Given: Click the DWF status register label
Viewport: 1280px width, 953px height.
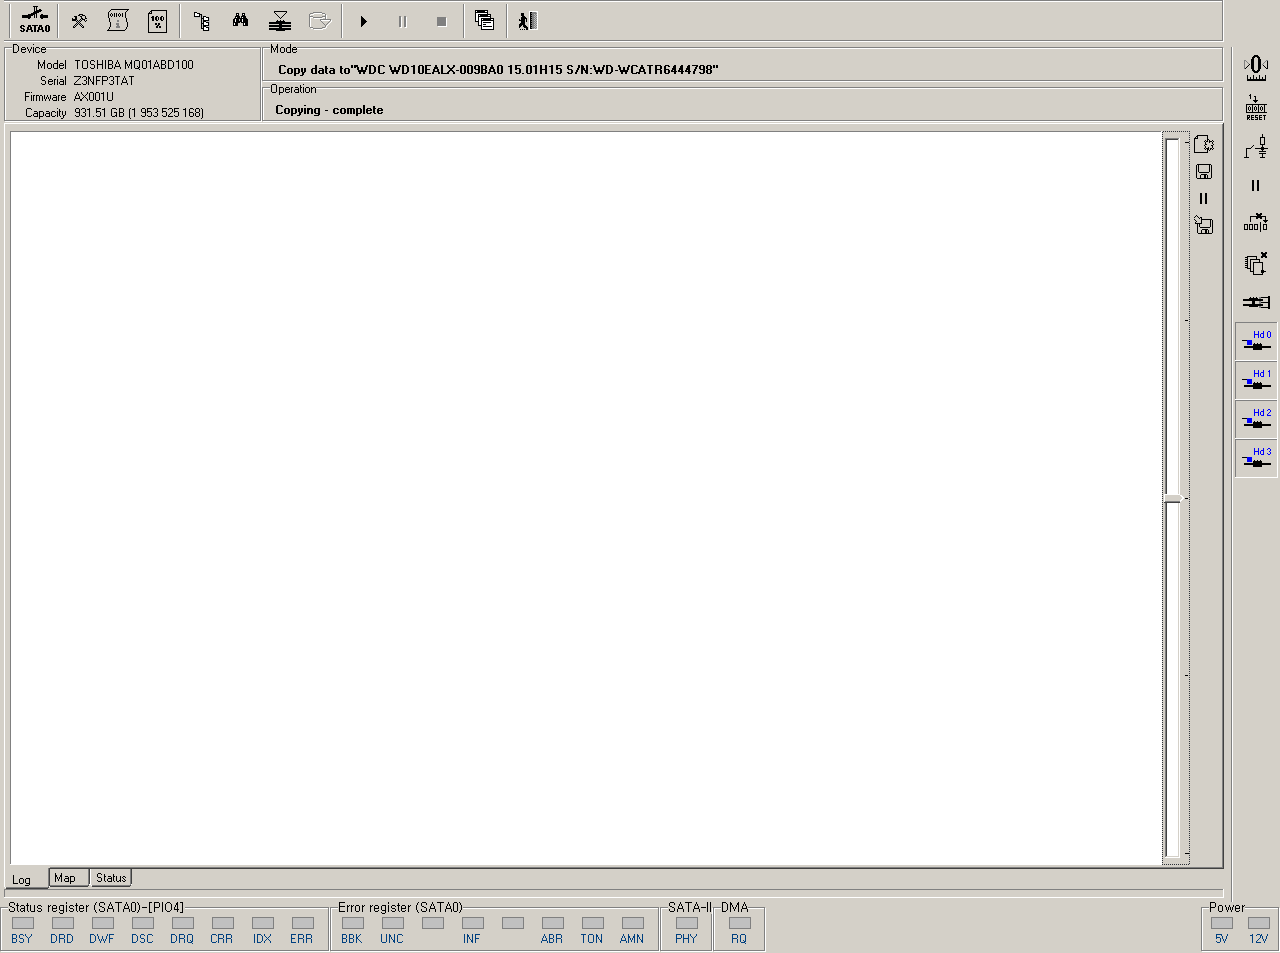Looking at the screenshot, I should coord(102,939).
